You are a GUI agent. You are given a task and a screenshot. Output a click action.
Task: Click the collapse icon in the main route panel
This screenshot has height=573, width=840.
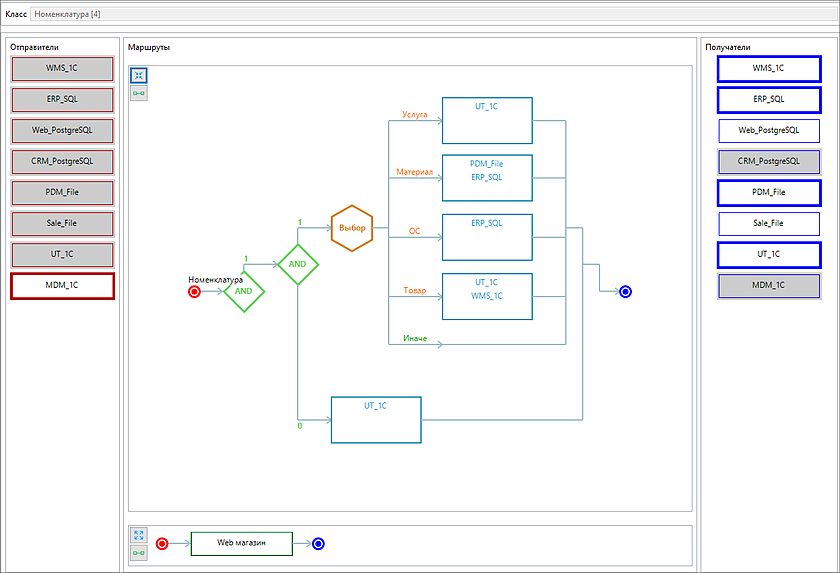click(x=139, y=76)
